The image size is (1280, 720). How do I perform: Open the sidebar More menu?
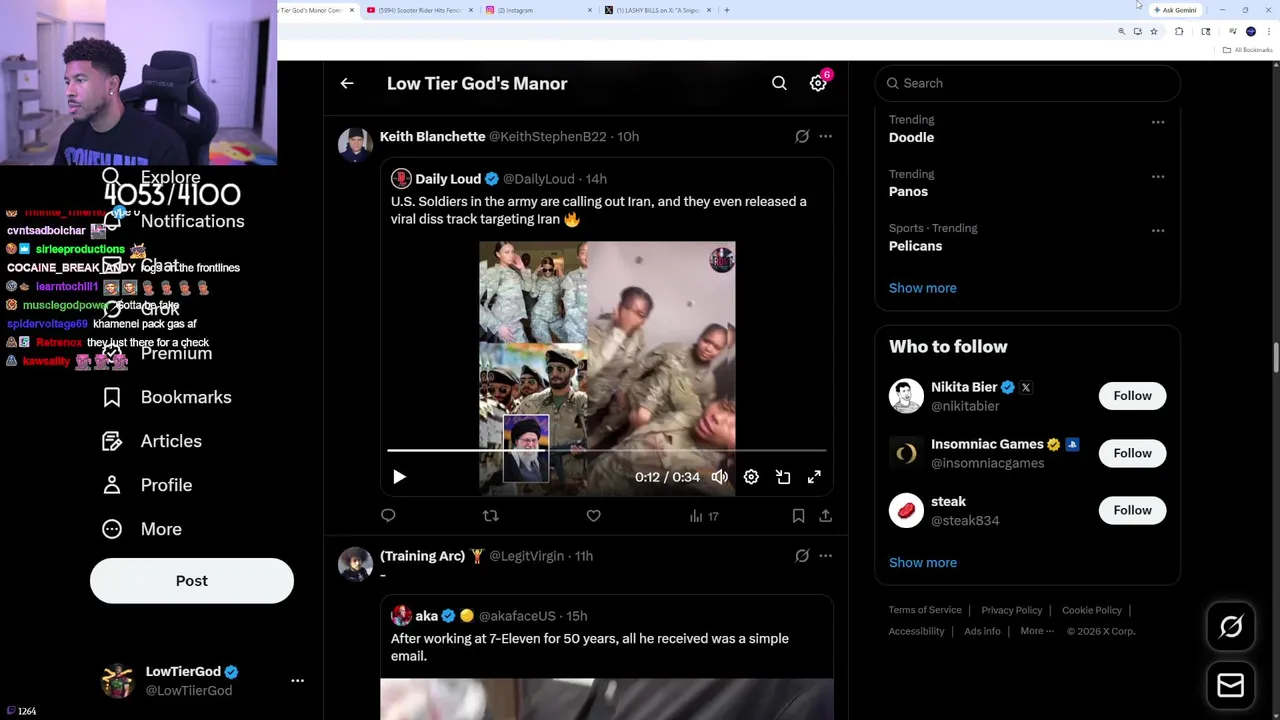pyautogui.click(x=142, y=529)
